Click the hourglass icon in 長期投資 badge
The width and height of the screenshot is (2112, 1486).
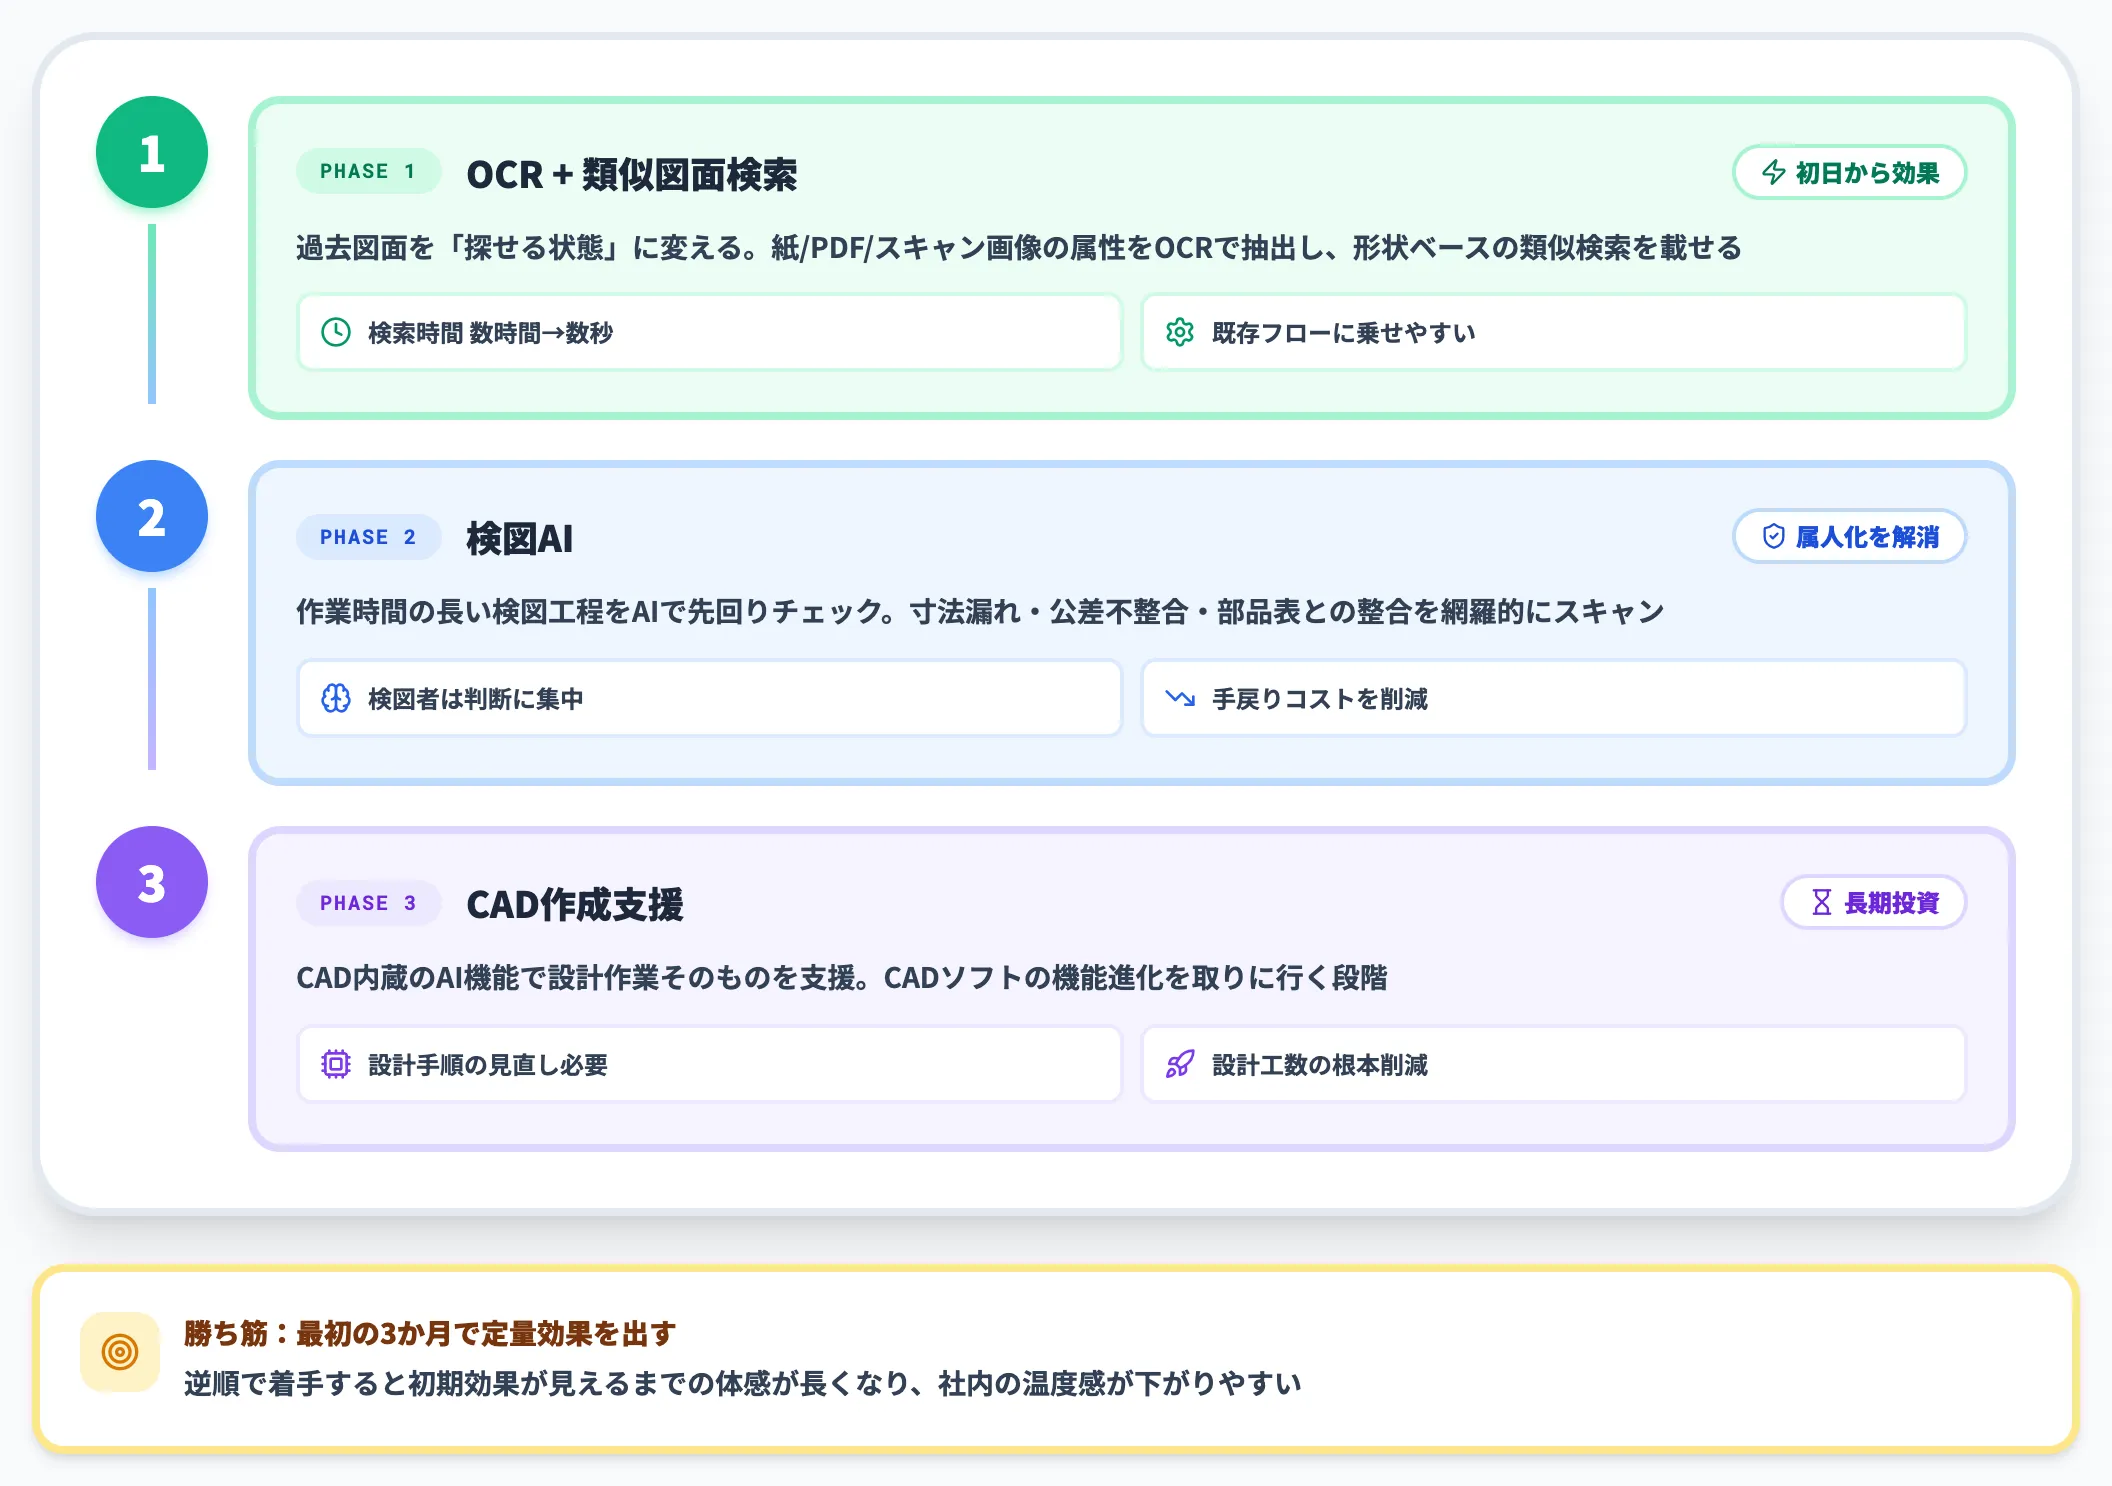click(x=1822, y=903)
